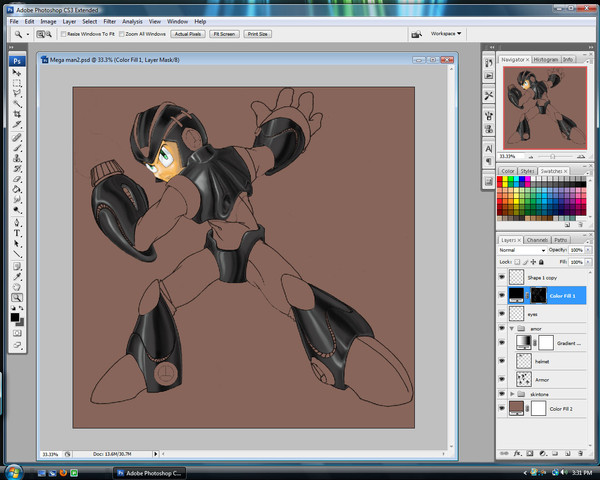The width and height of the screenshot is (600, 480).
Task: Open the Filter menu
Action: coord(111,21)
